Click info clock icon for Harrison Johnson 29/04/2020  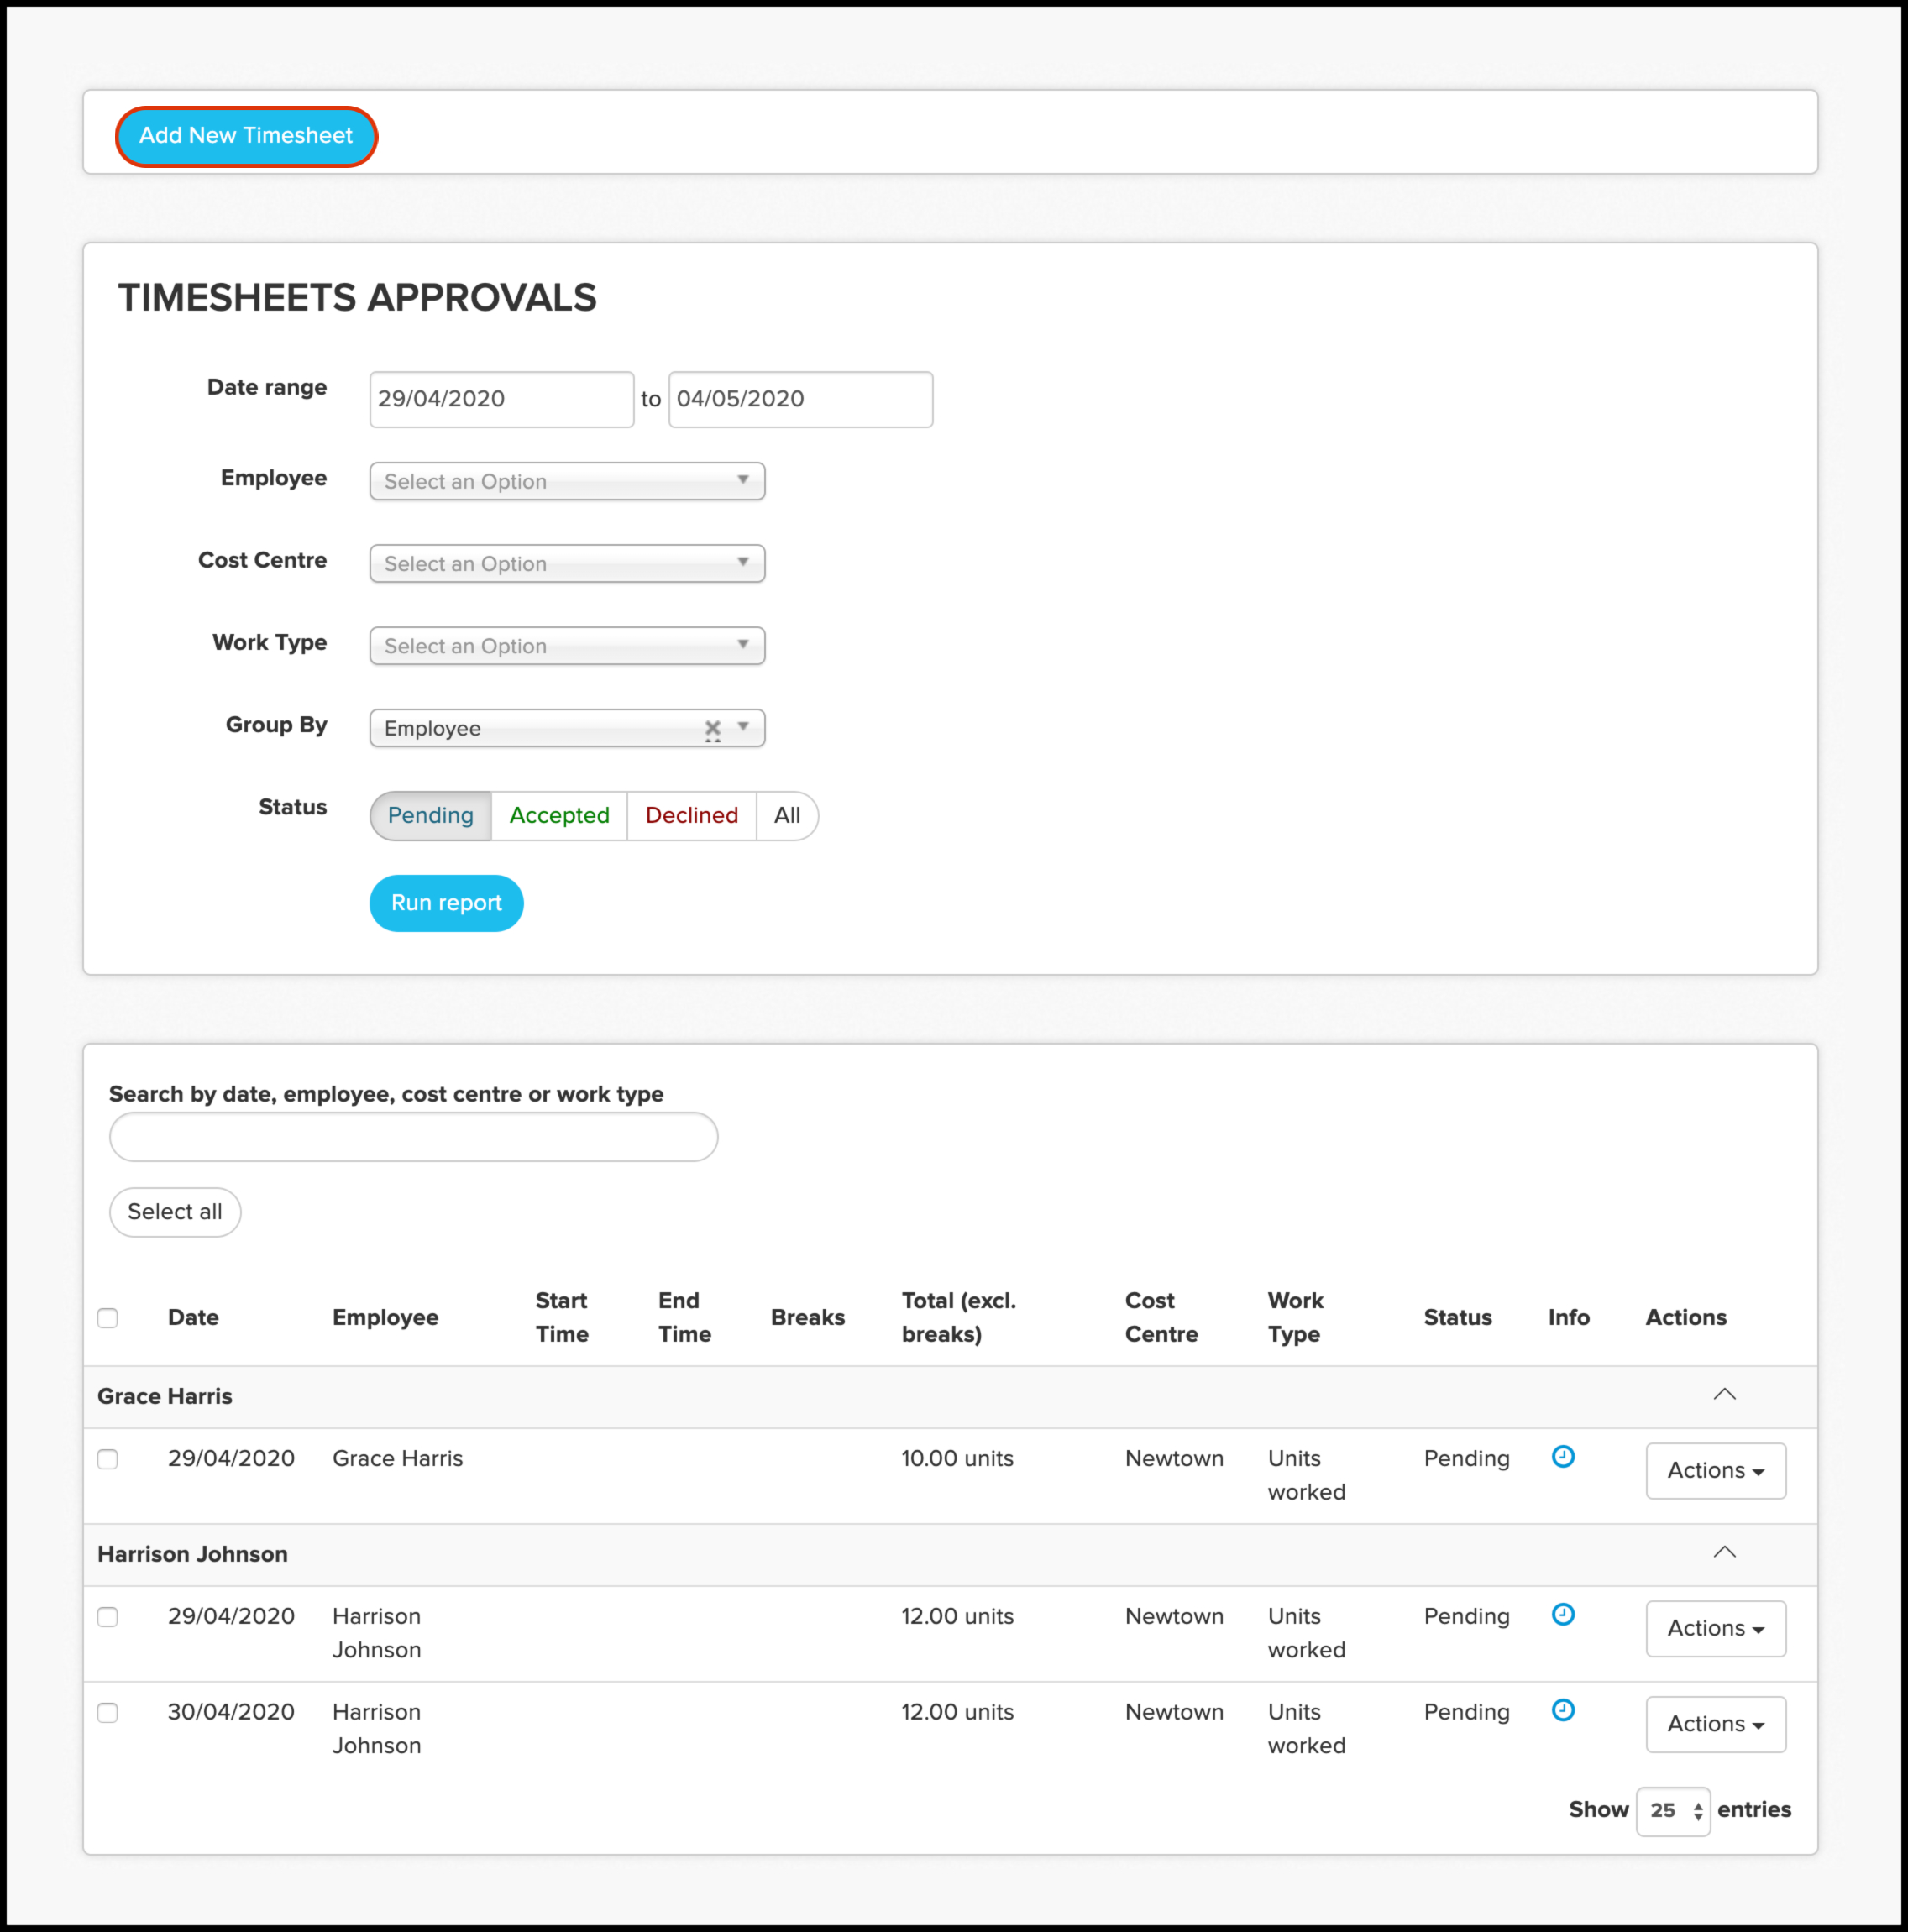1563,1615
